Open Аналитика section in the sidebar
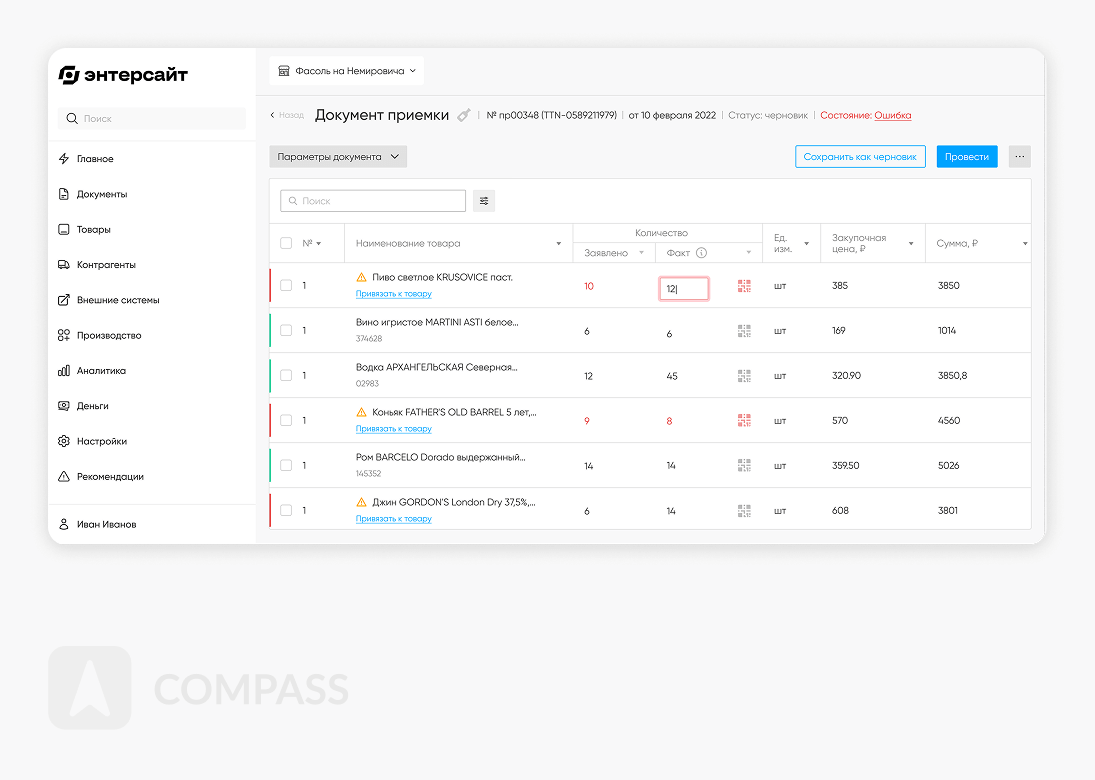 (x=101, y=371)
